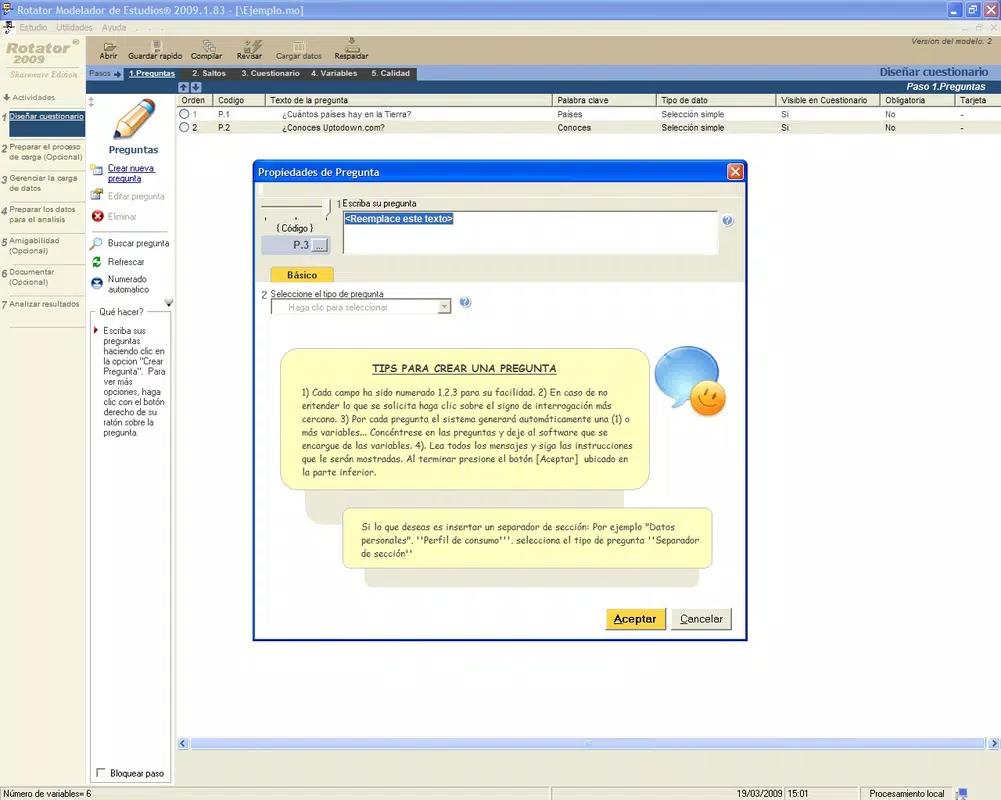Click the row text ¿Cuántos países hay en la Tierra?

(x=347, y=114)
